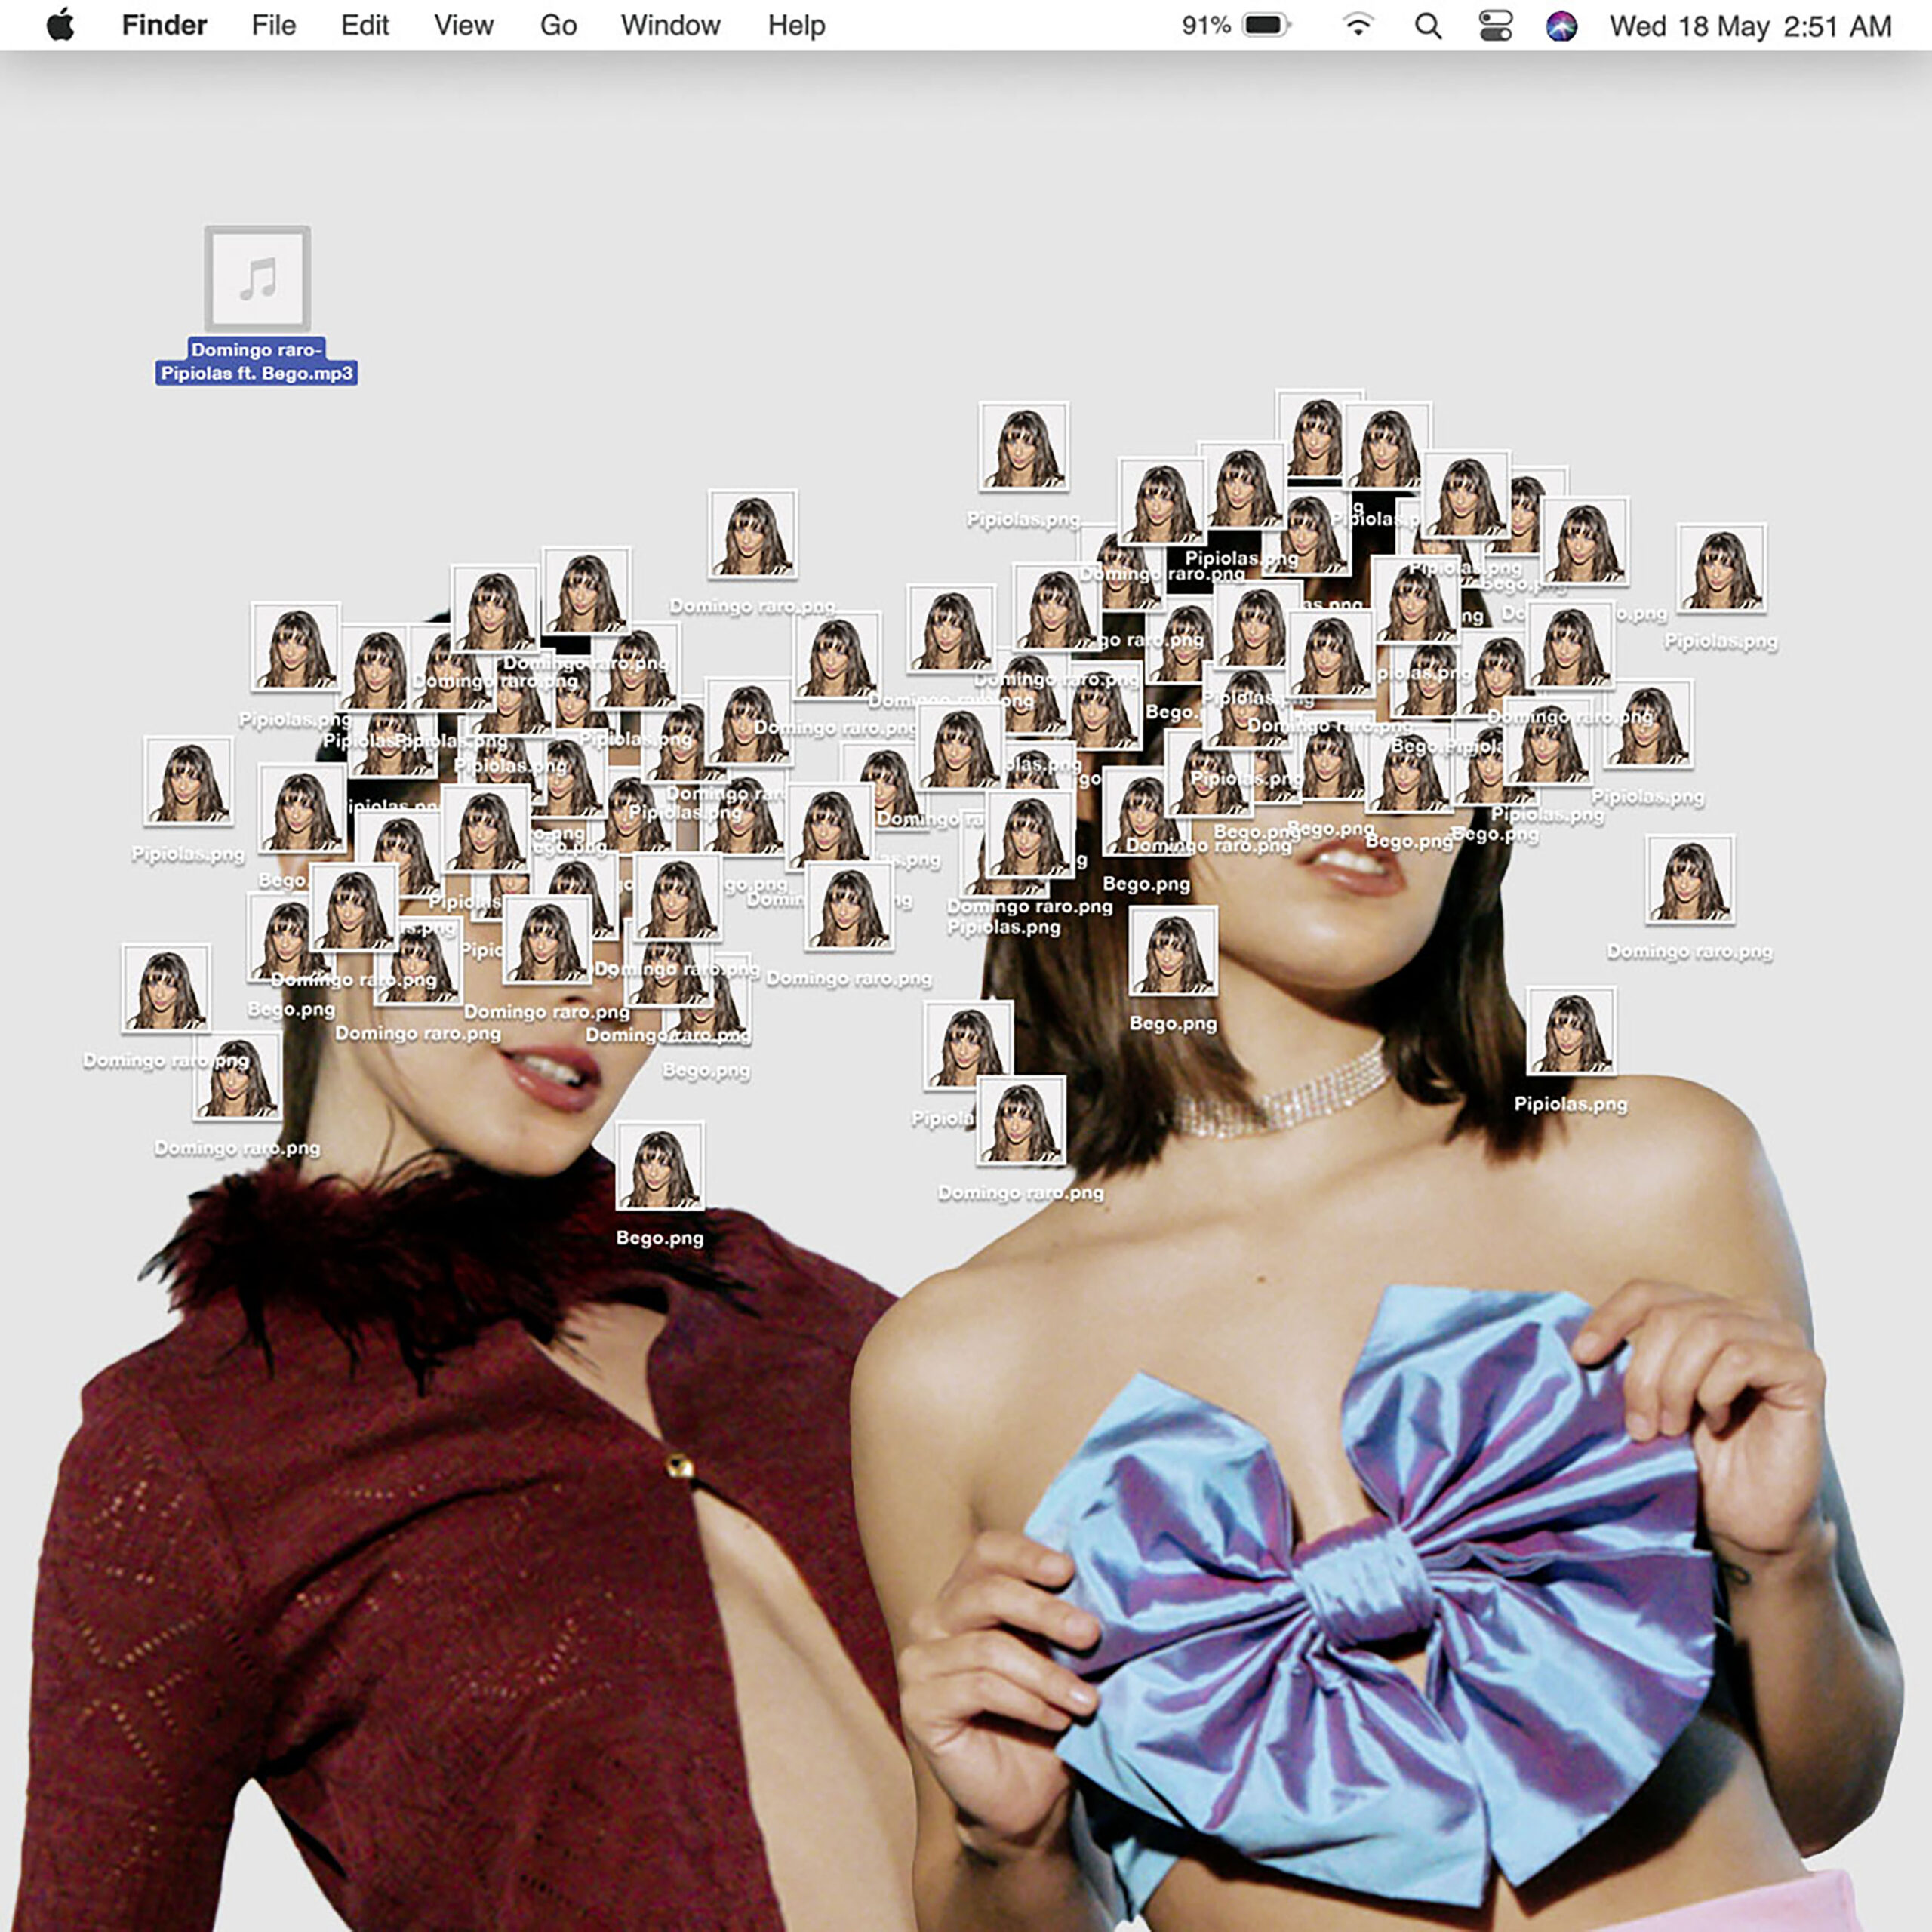Open the Help menu
The image size is (1932, 1932).
(796, 25)
